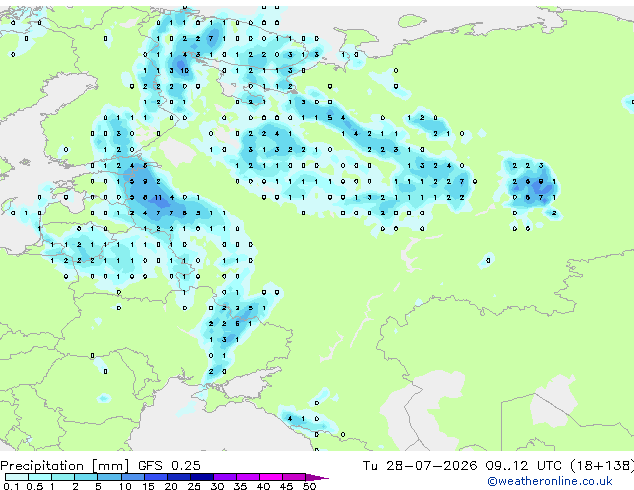The image size is (634, 490).
Task: Click the 2–5 mm legend color box
Action: 87,477
